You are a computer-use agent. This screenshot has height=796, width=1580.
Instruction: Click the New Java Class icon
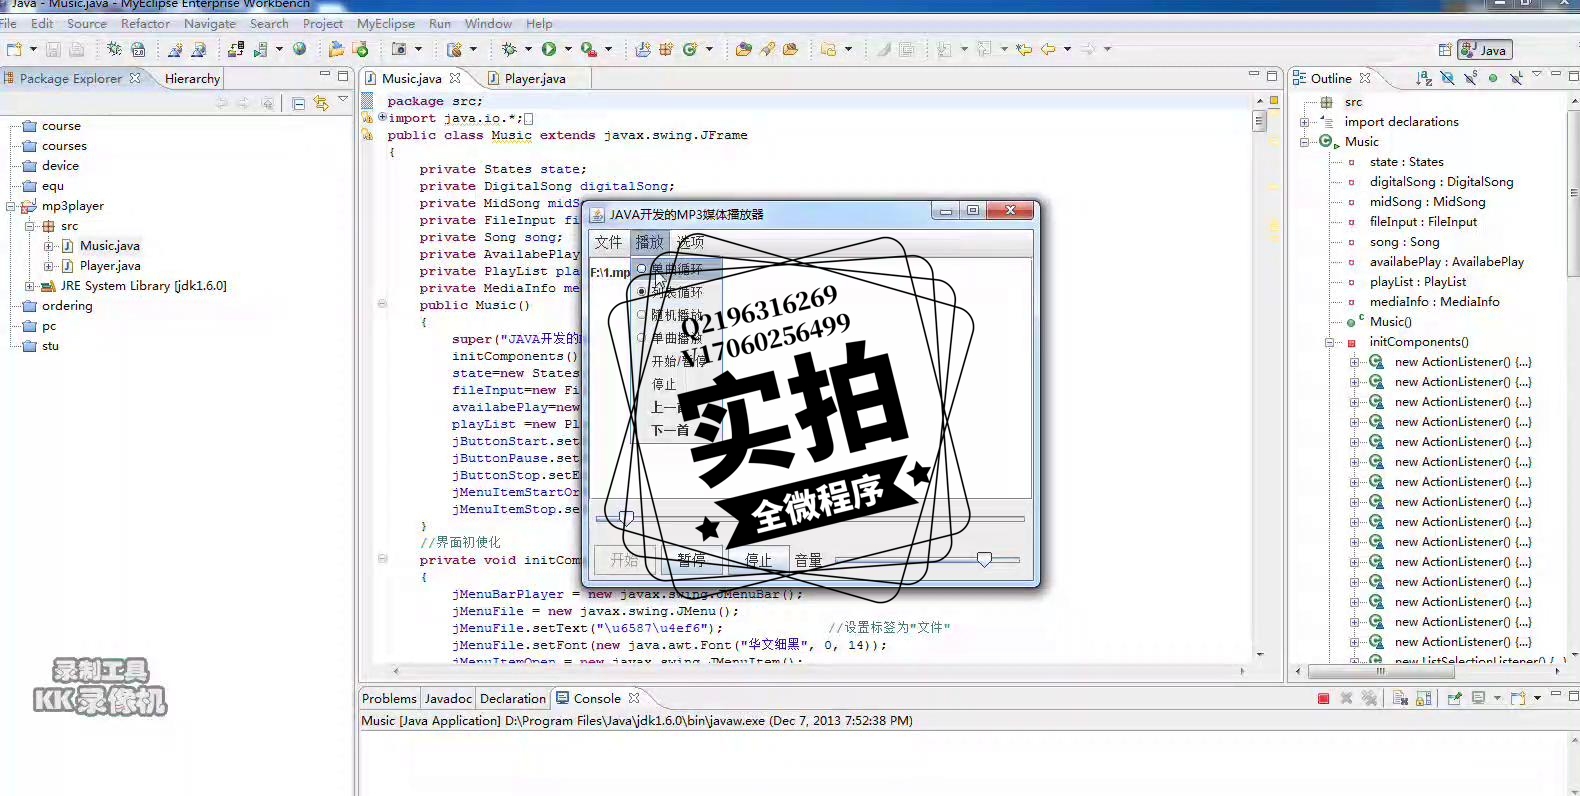(x=690, y=49)
